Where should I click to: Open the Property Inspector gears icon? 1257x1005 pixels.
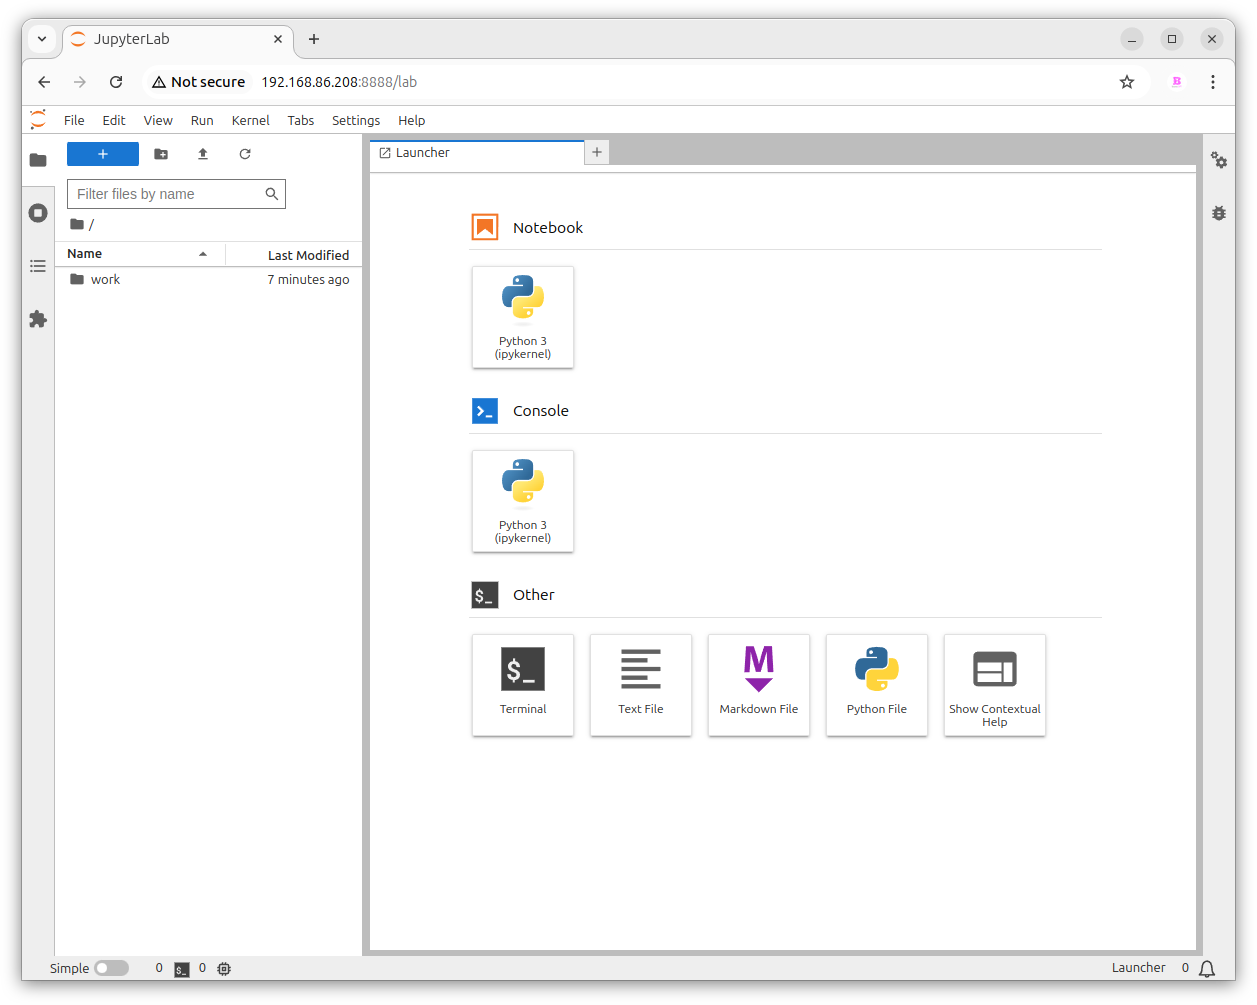(1219, 160)
